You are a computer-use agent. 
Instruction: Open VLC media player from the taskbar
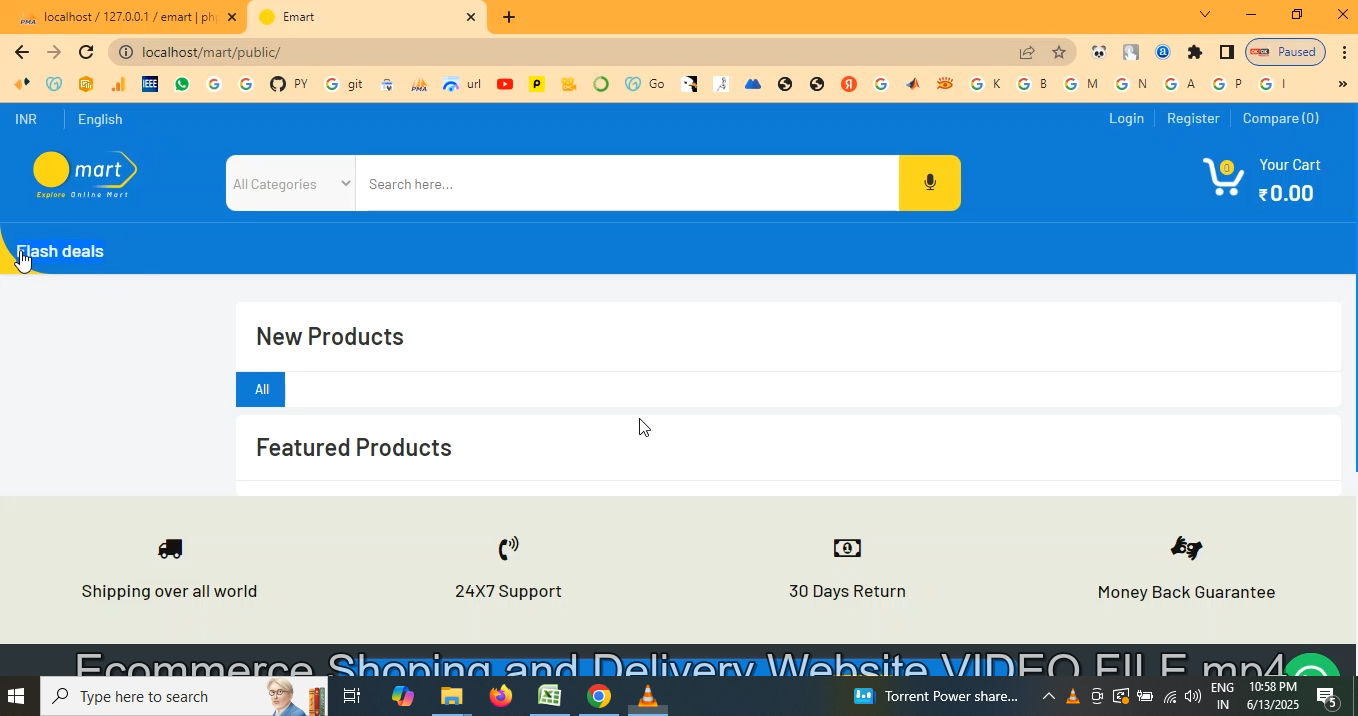[648, 696]
